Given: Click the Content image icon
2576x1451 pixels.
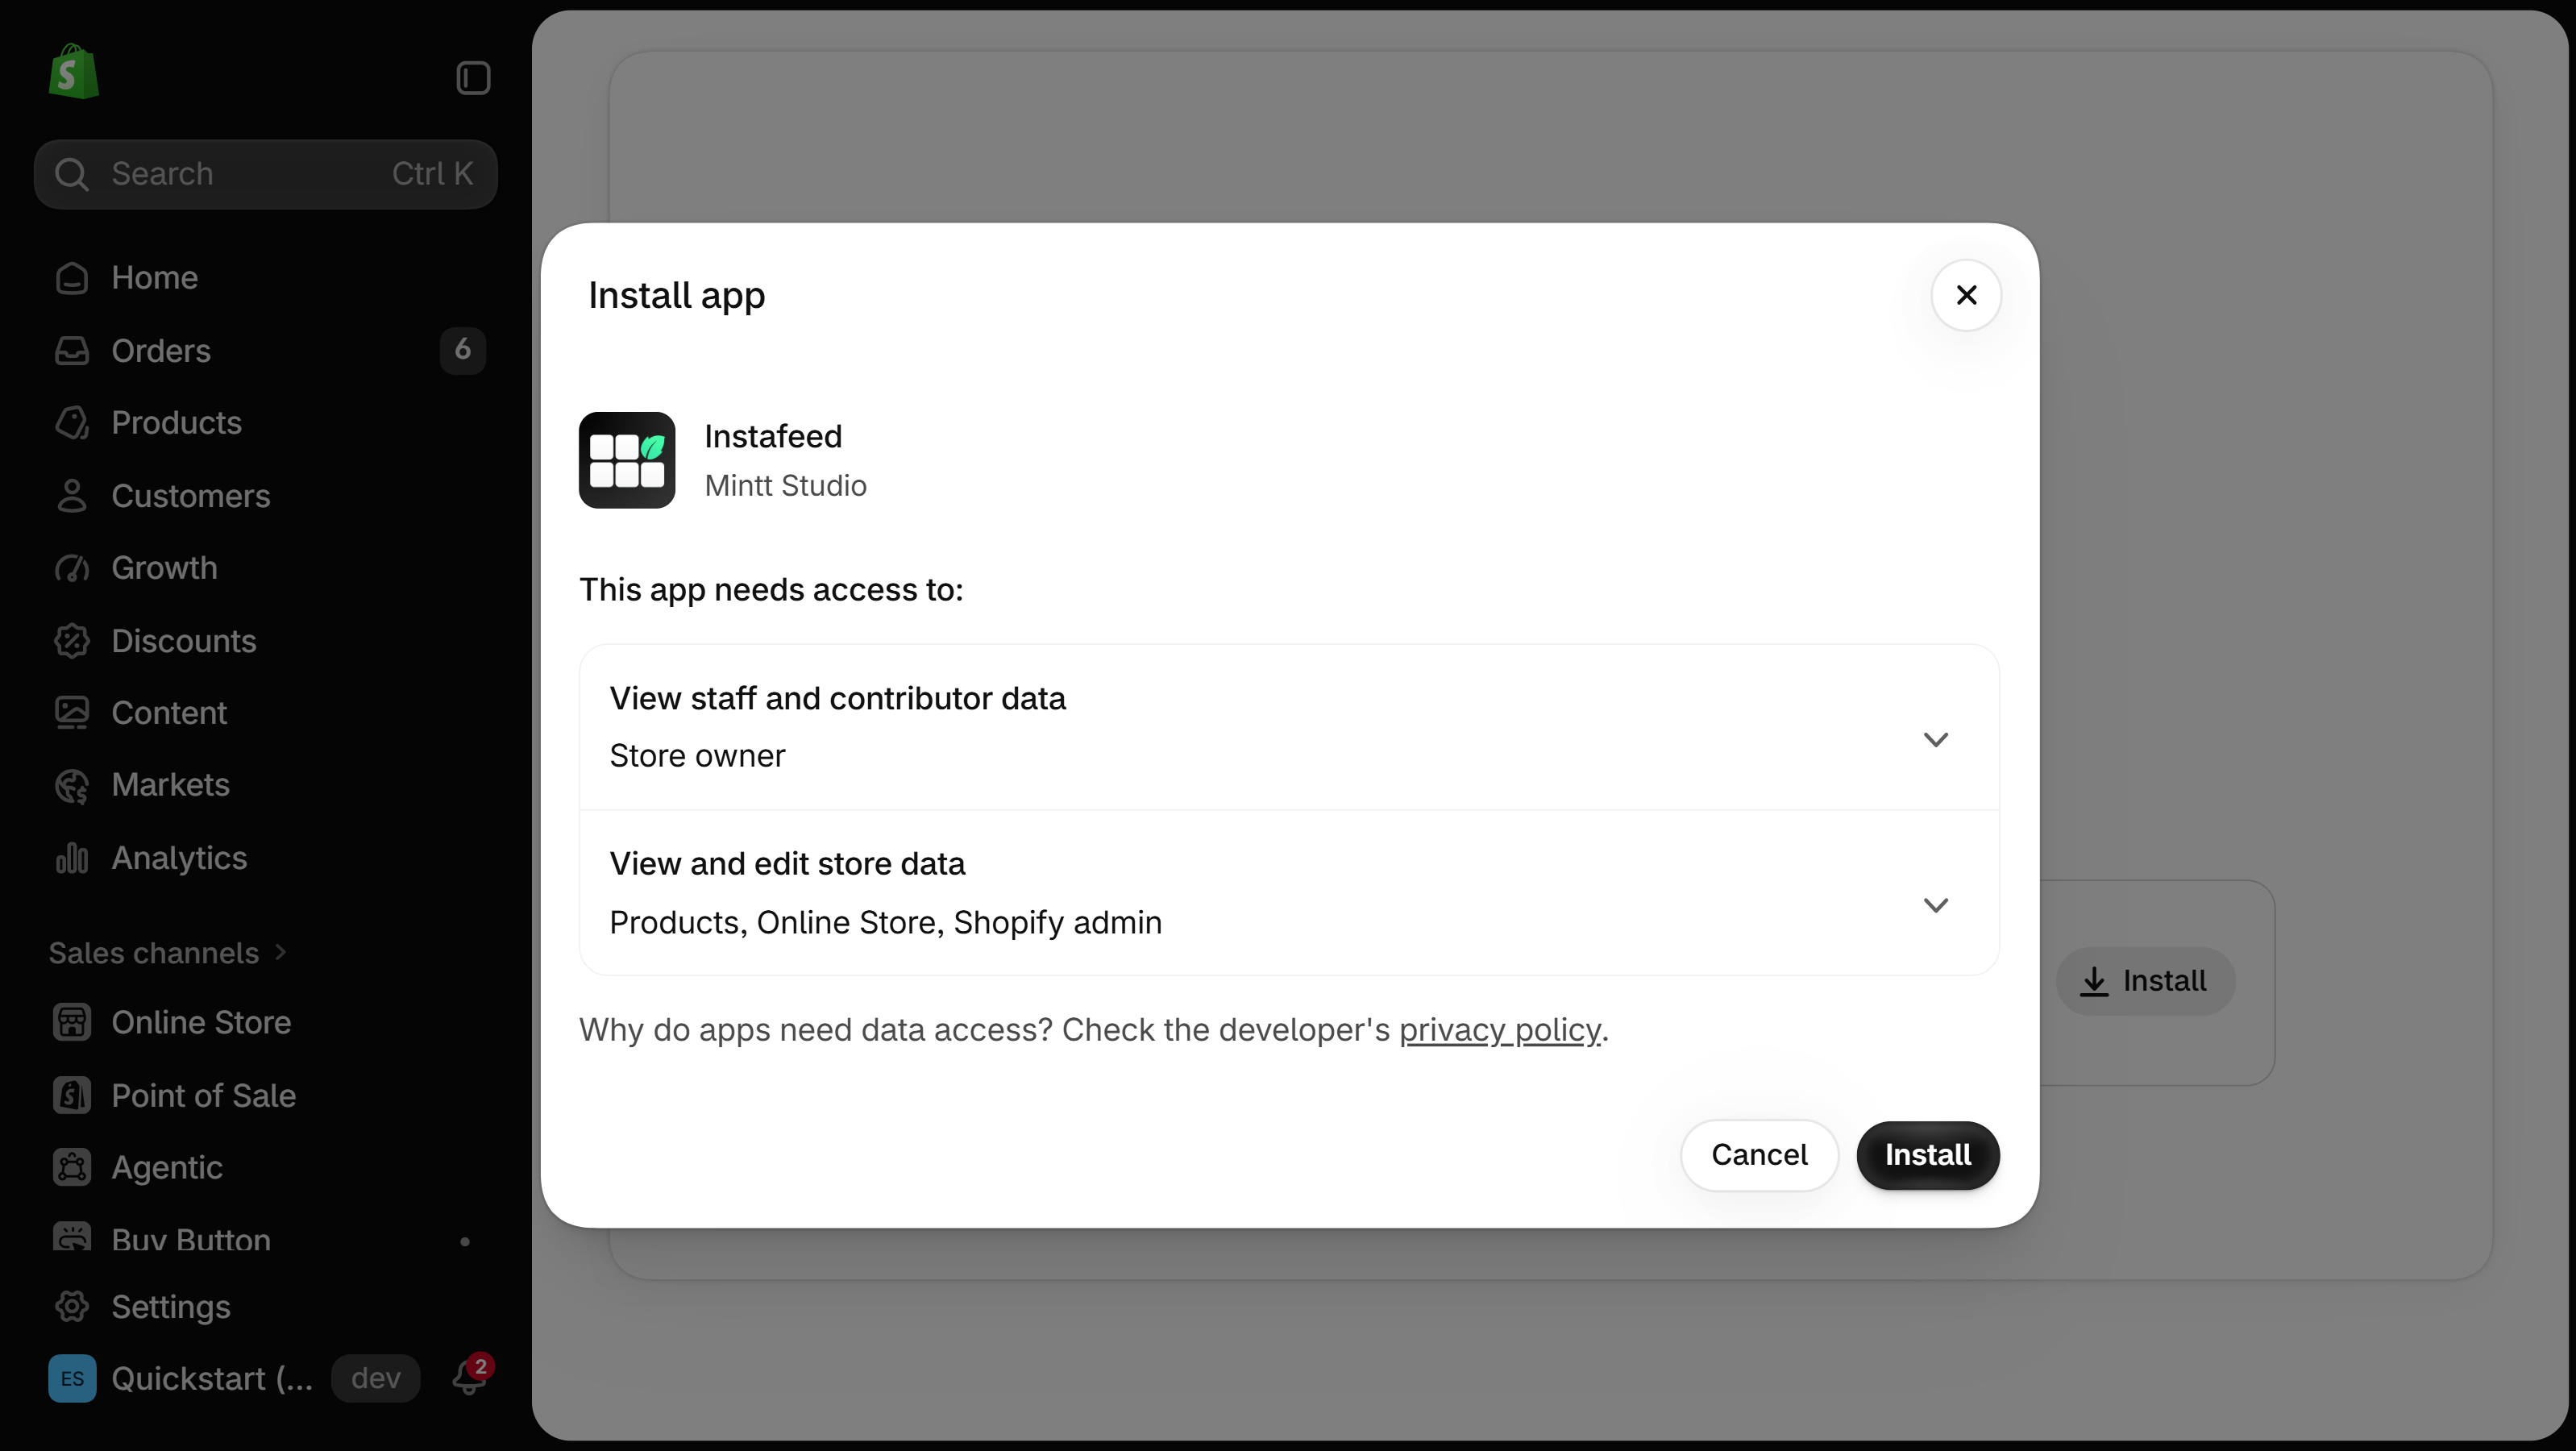Looking at the screenshot, I should click(72, 713).
